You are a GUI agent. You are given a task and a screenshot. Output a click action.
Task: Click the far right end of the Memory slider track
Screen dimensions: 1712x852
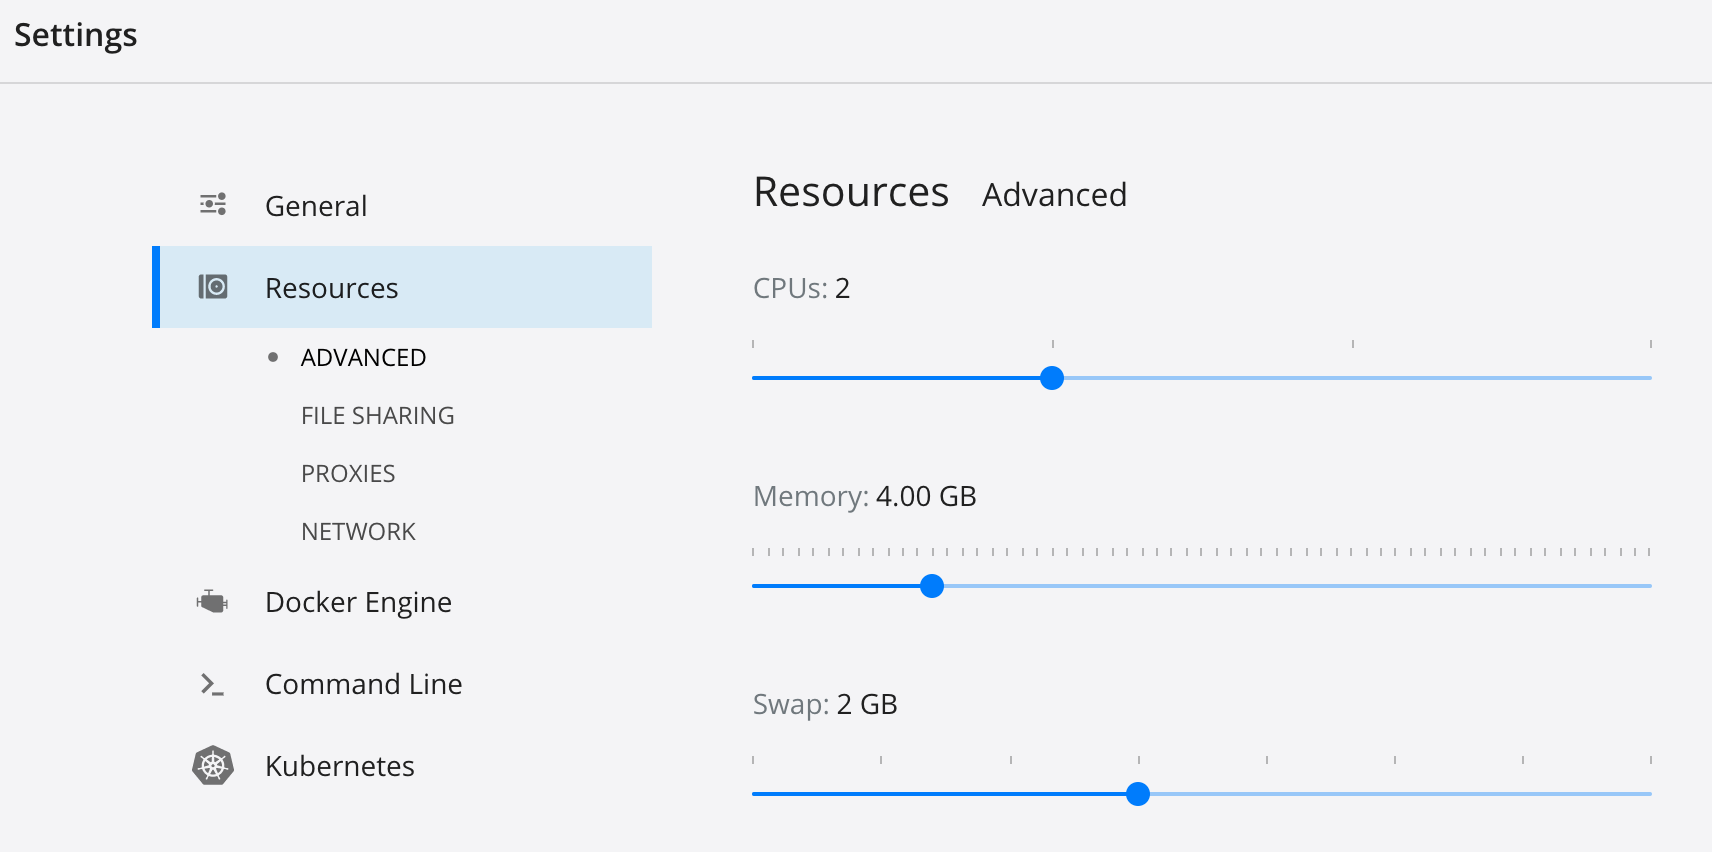point(1649,586)
